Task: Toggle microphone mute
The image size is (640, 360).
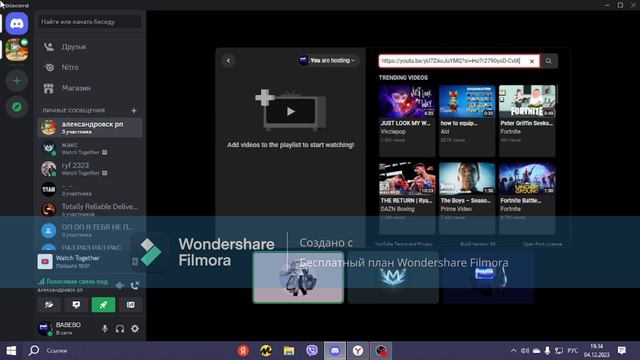Action: tap(105, 329)
